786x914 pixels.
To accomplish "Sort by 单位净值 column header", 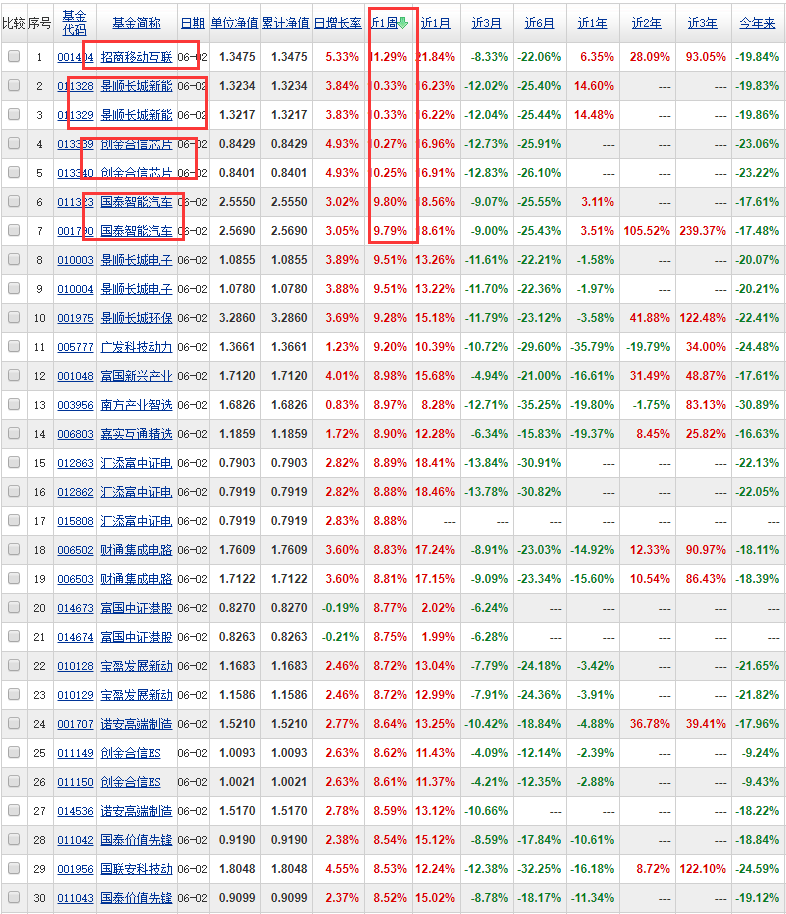I will pos(234,23).
